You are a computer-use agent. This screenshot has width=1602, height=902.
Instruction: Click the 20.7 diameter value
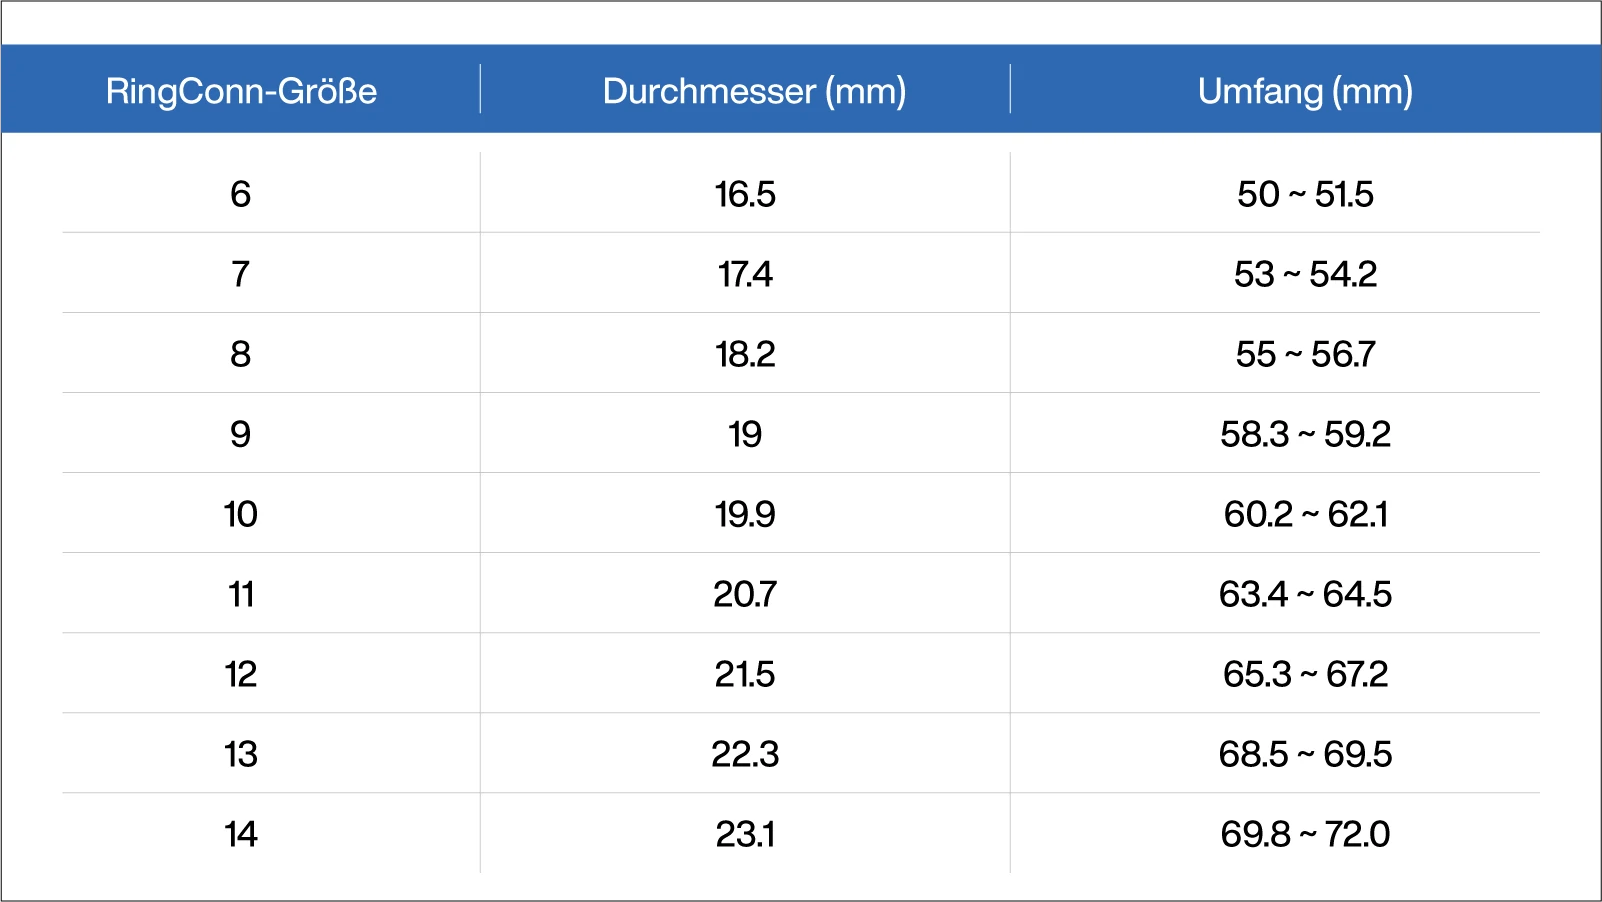(x=745, y=594)
